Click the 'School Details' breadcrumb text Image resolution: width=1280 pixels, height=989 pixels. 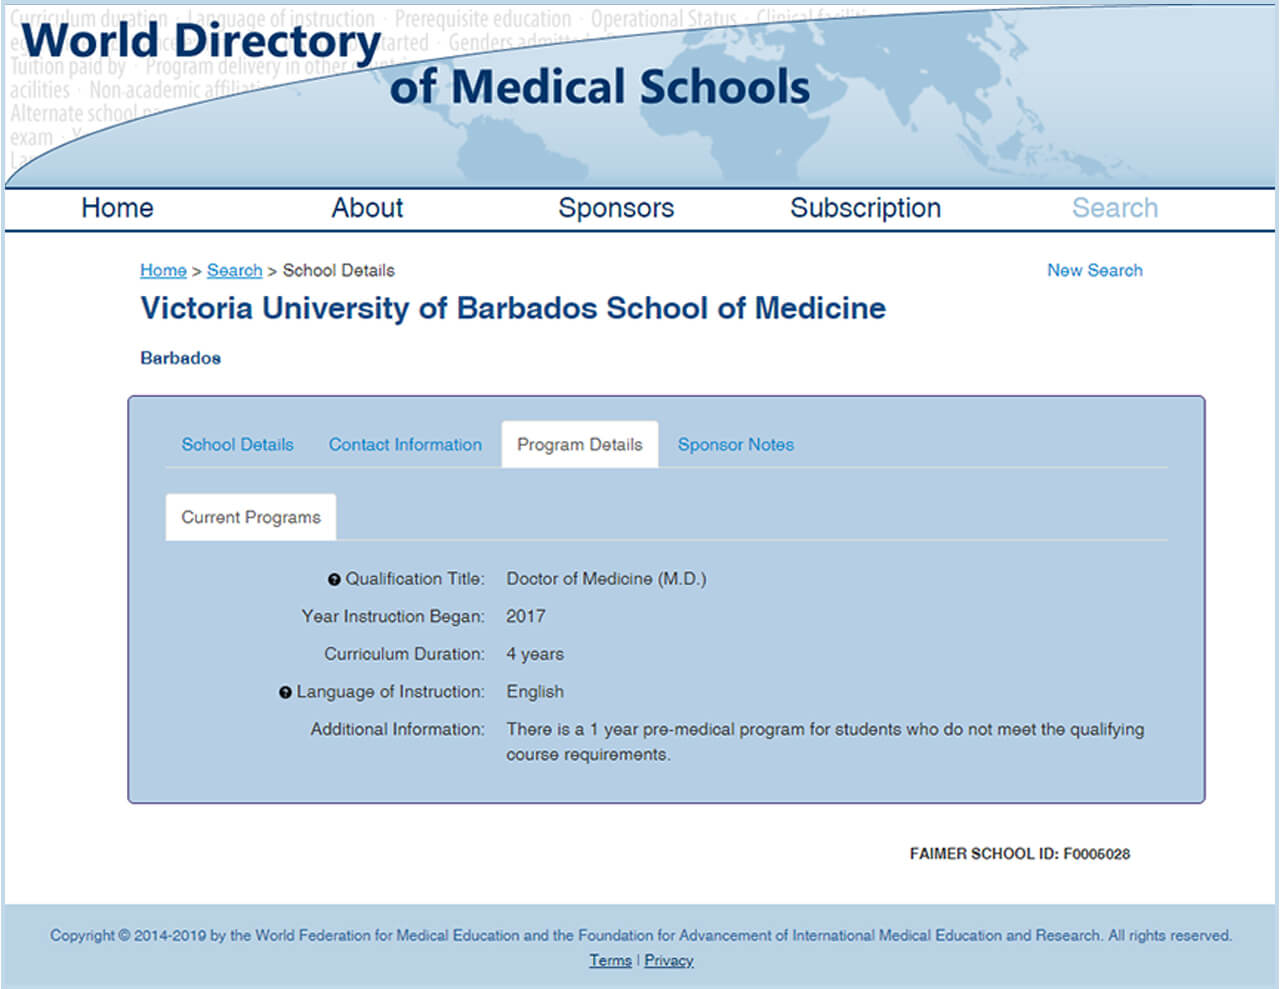pyautogui.click(x=339, y=270)
